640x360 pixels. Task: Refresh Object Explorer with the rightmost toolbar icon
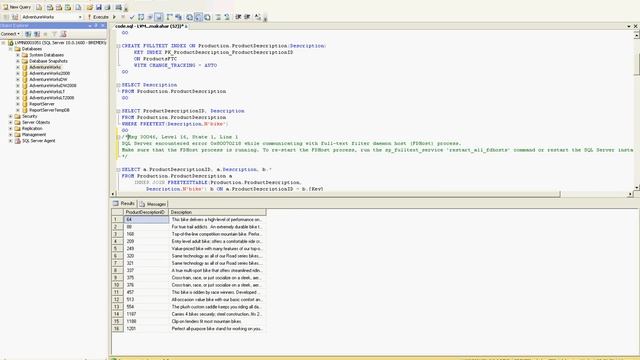63,34
